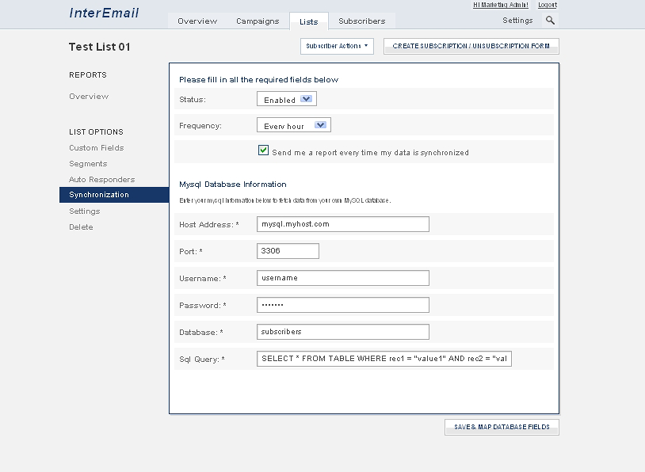Open Settings in the top navigation
The image size is (645, 472).
coord(517,20)
